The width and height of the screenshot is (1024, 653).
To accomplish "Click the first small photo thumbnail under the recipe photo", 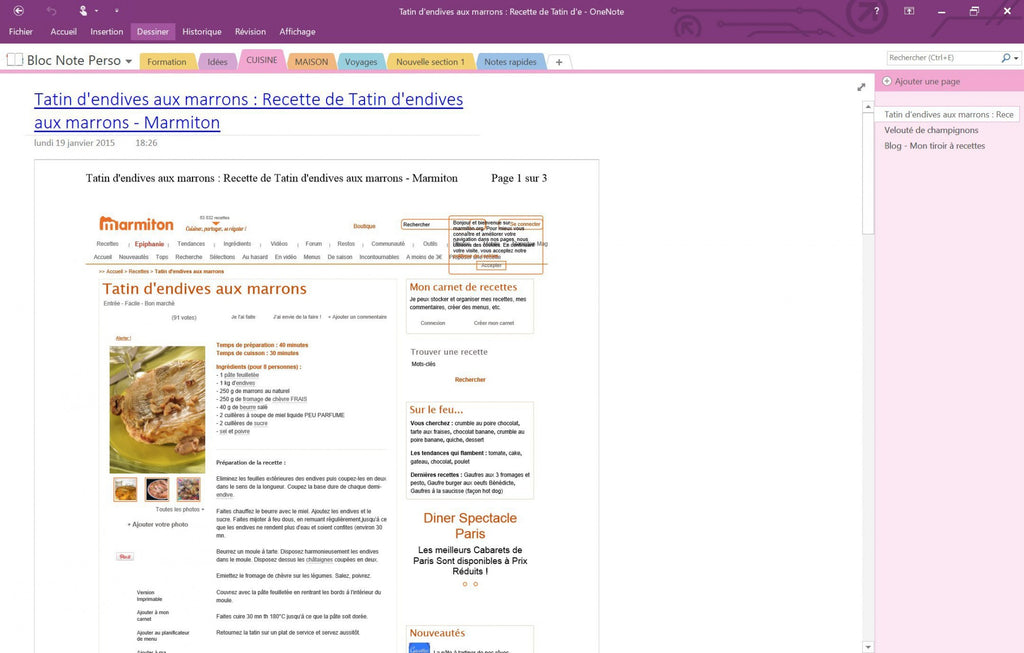I will pos(125,489).
